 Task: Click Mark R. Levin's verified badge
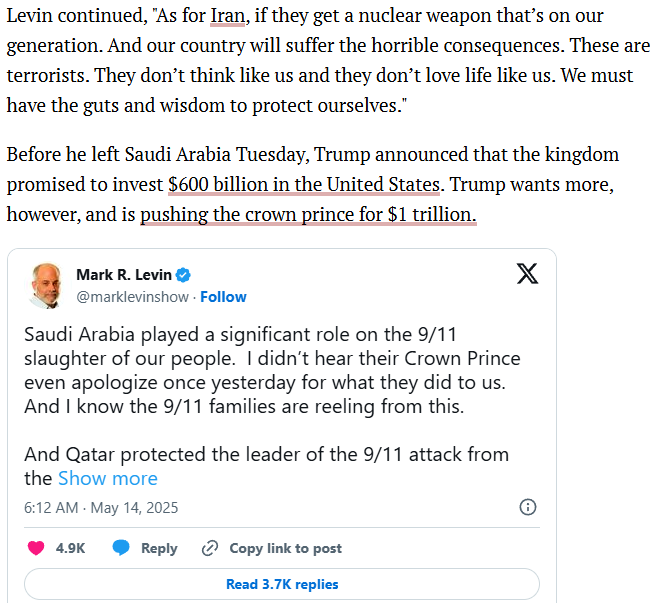point(183,275)
